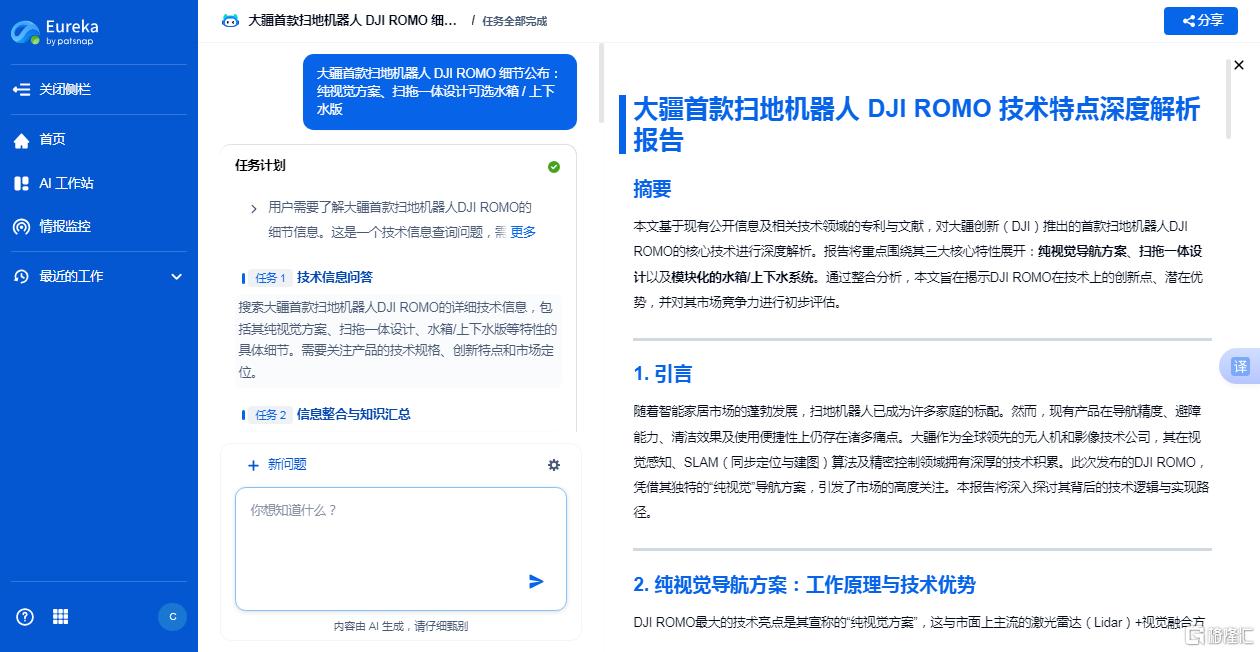Send message with paper plane icon
1260x652 pixels.
click(x=536, y=581)
